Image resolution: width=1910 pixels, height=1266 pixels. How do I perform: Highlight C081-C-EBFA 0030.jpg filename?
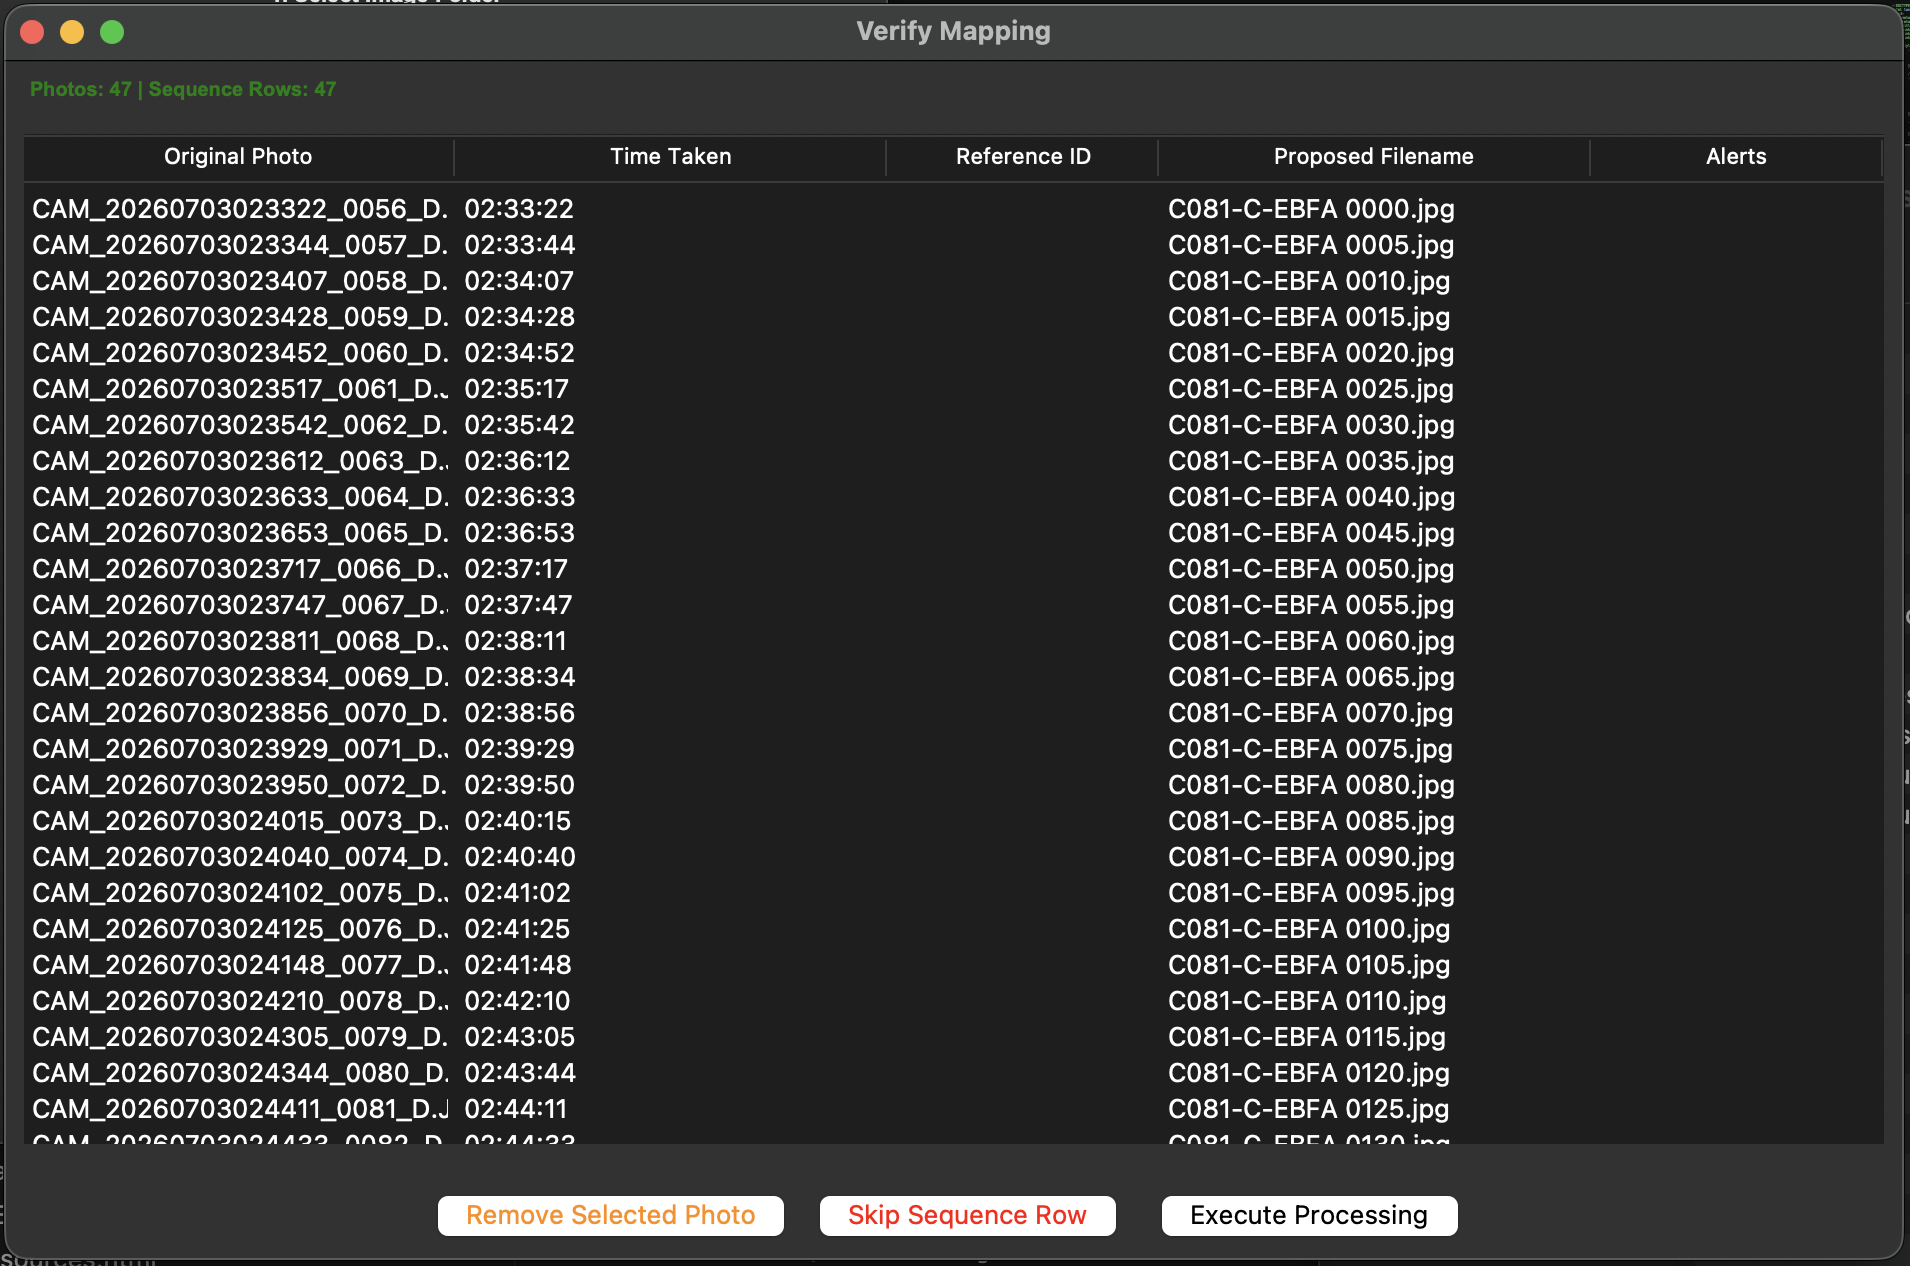(x=1311, y=425)
